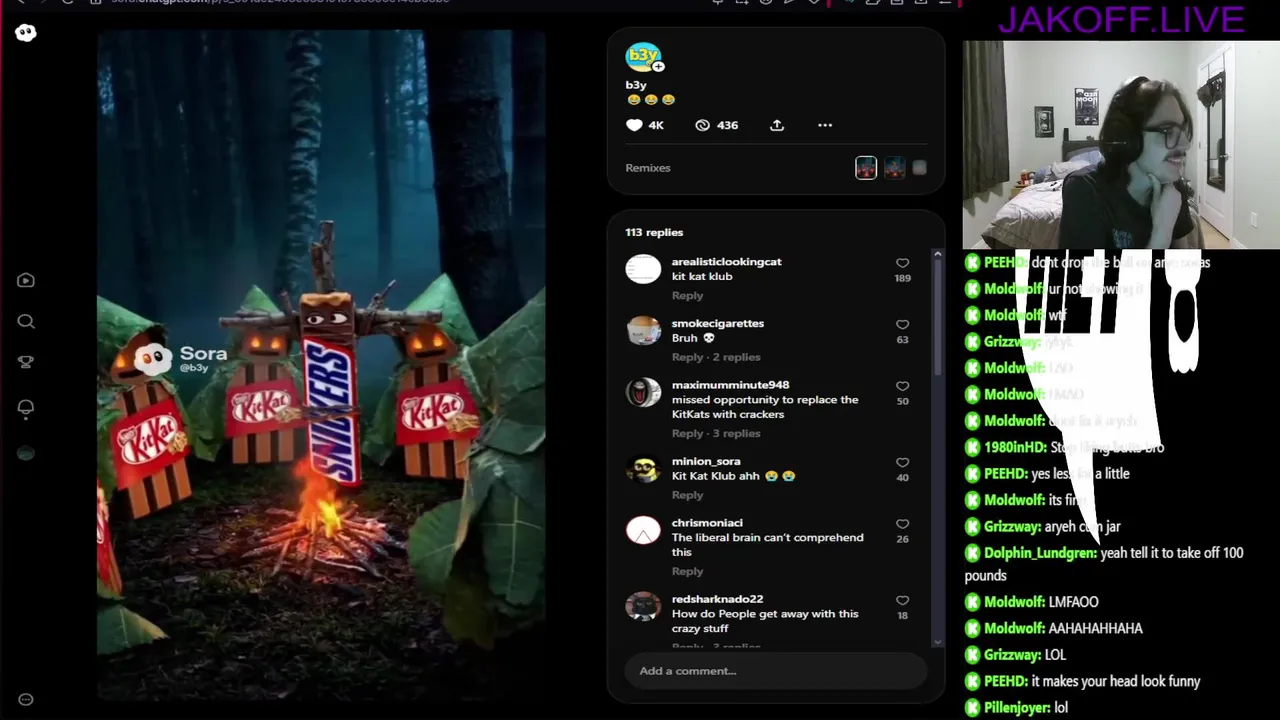The width and height of the screenshot is (1280, 720).
Task: Click Pillenjoyer in stream chat
Action: coord(1017,707)
